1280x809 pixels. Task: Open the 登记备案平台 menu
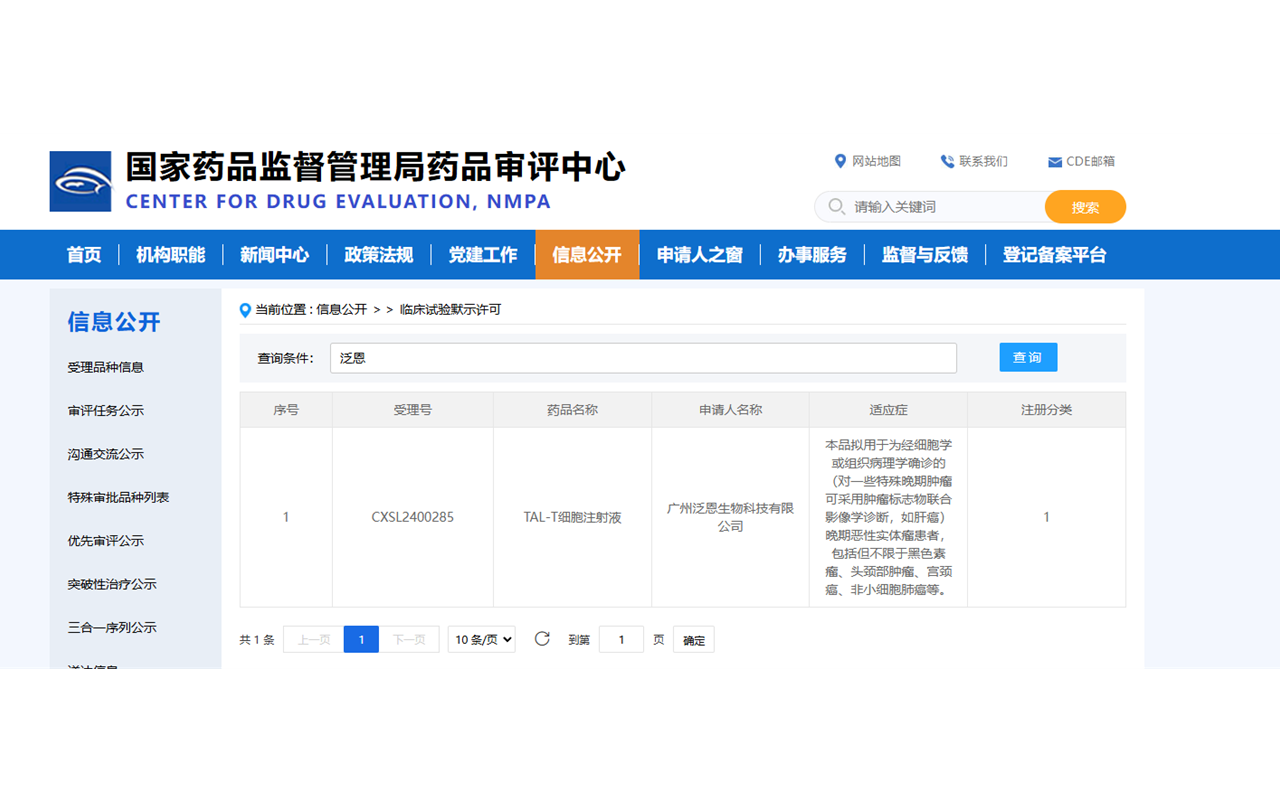click(1055, 255)
